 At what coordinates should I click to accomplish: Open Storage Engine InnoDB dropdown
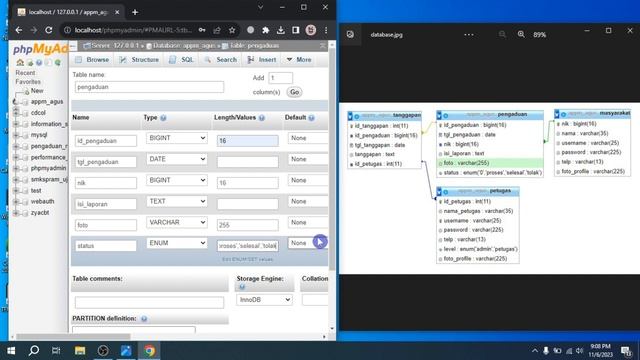264,300
